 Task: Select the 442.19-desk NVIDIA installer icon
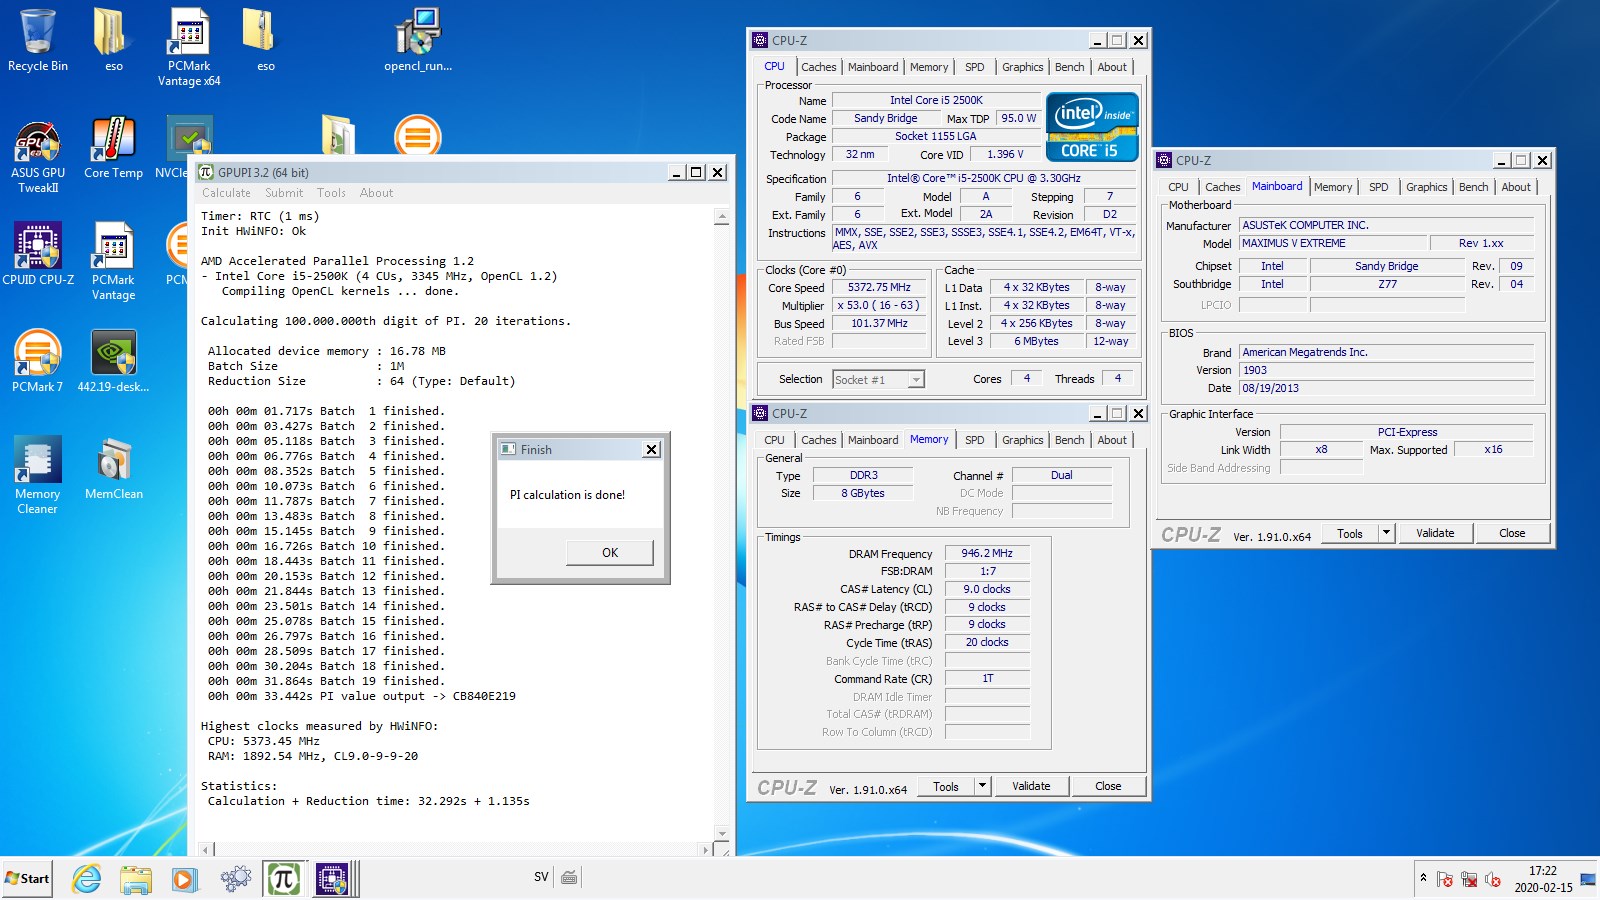pos(113,361)
